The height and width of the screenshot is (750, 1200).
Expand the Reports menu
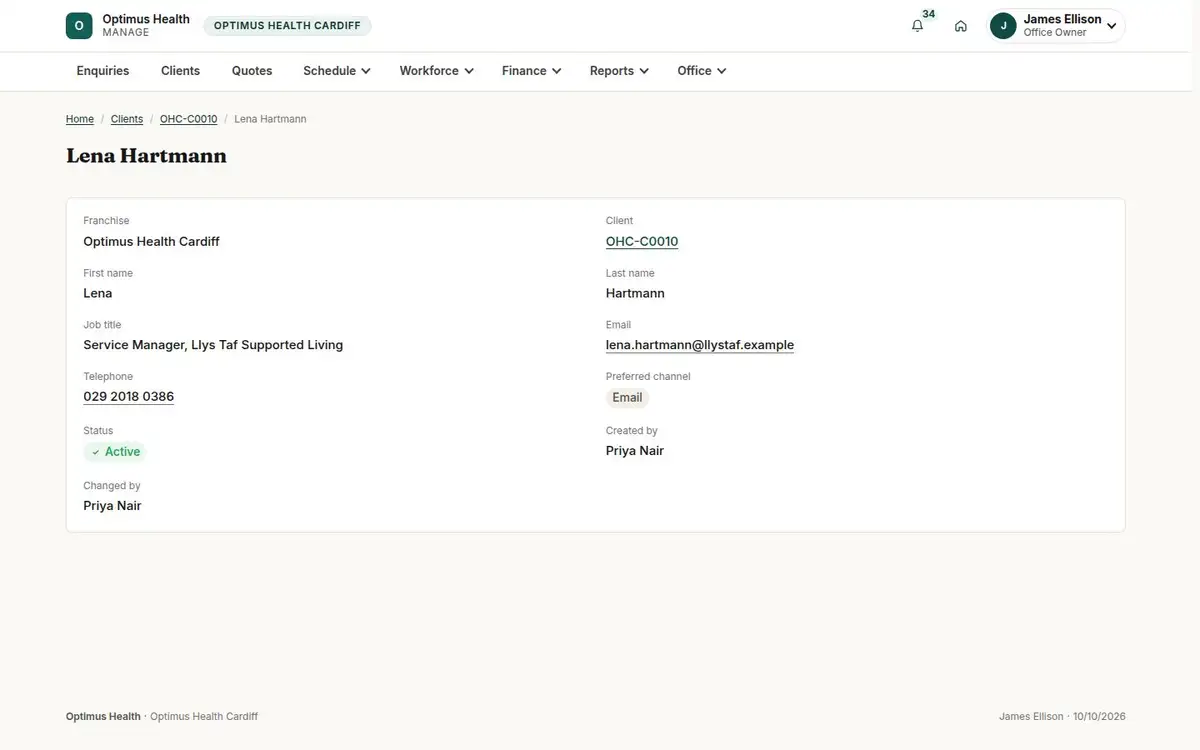[620, 71]
